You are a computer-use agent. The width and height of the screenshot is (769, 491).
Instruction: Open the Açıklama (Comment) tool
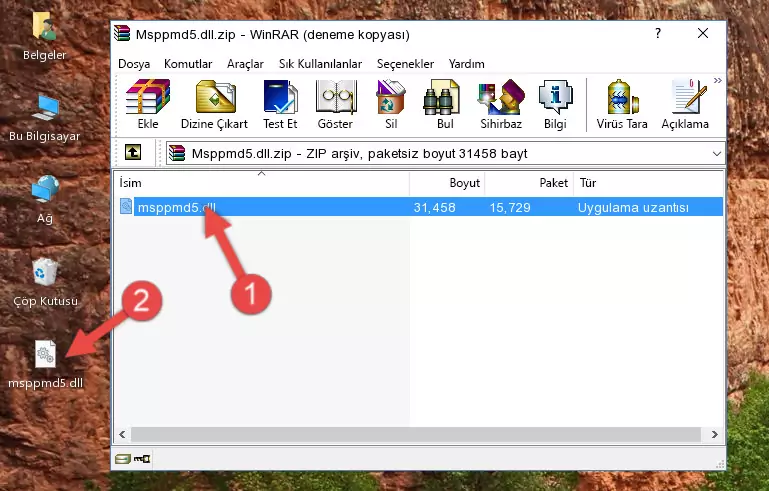pyautogui.click(x=685, y=104)
